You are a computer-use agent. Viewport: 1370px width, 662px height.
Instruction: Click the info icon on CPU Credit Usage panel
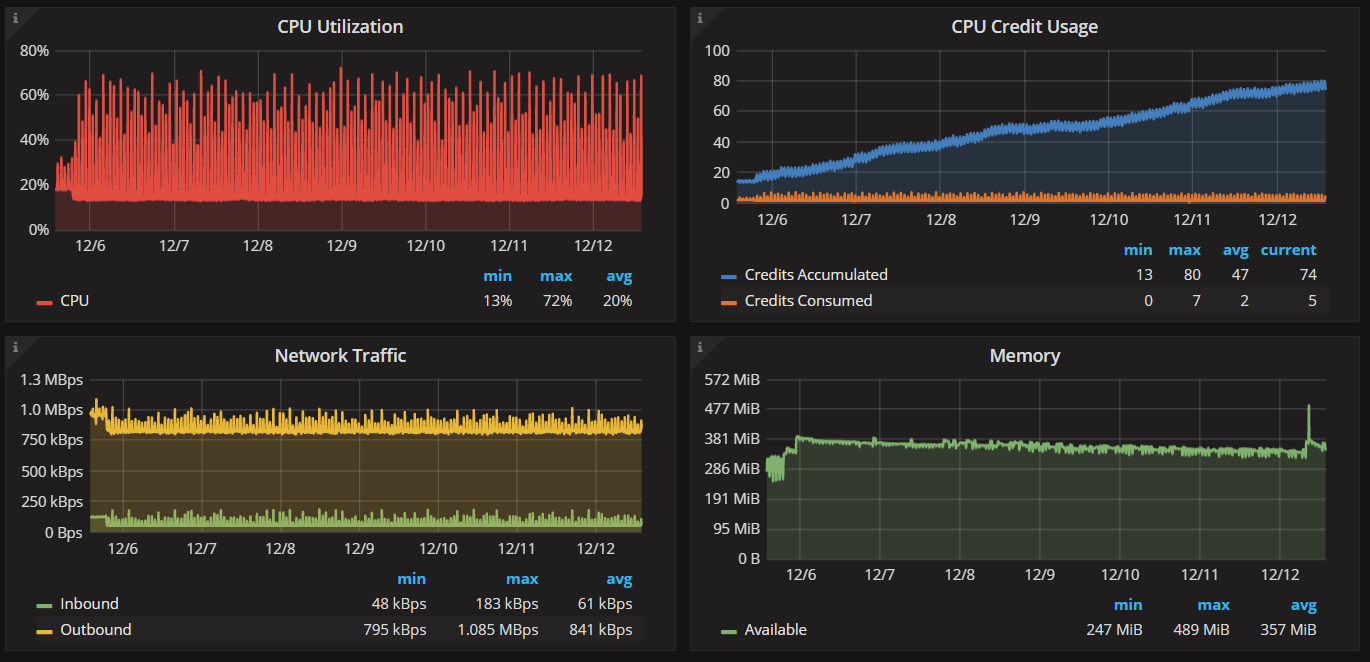coord(699,17)
